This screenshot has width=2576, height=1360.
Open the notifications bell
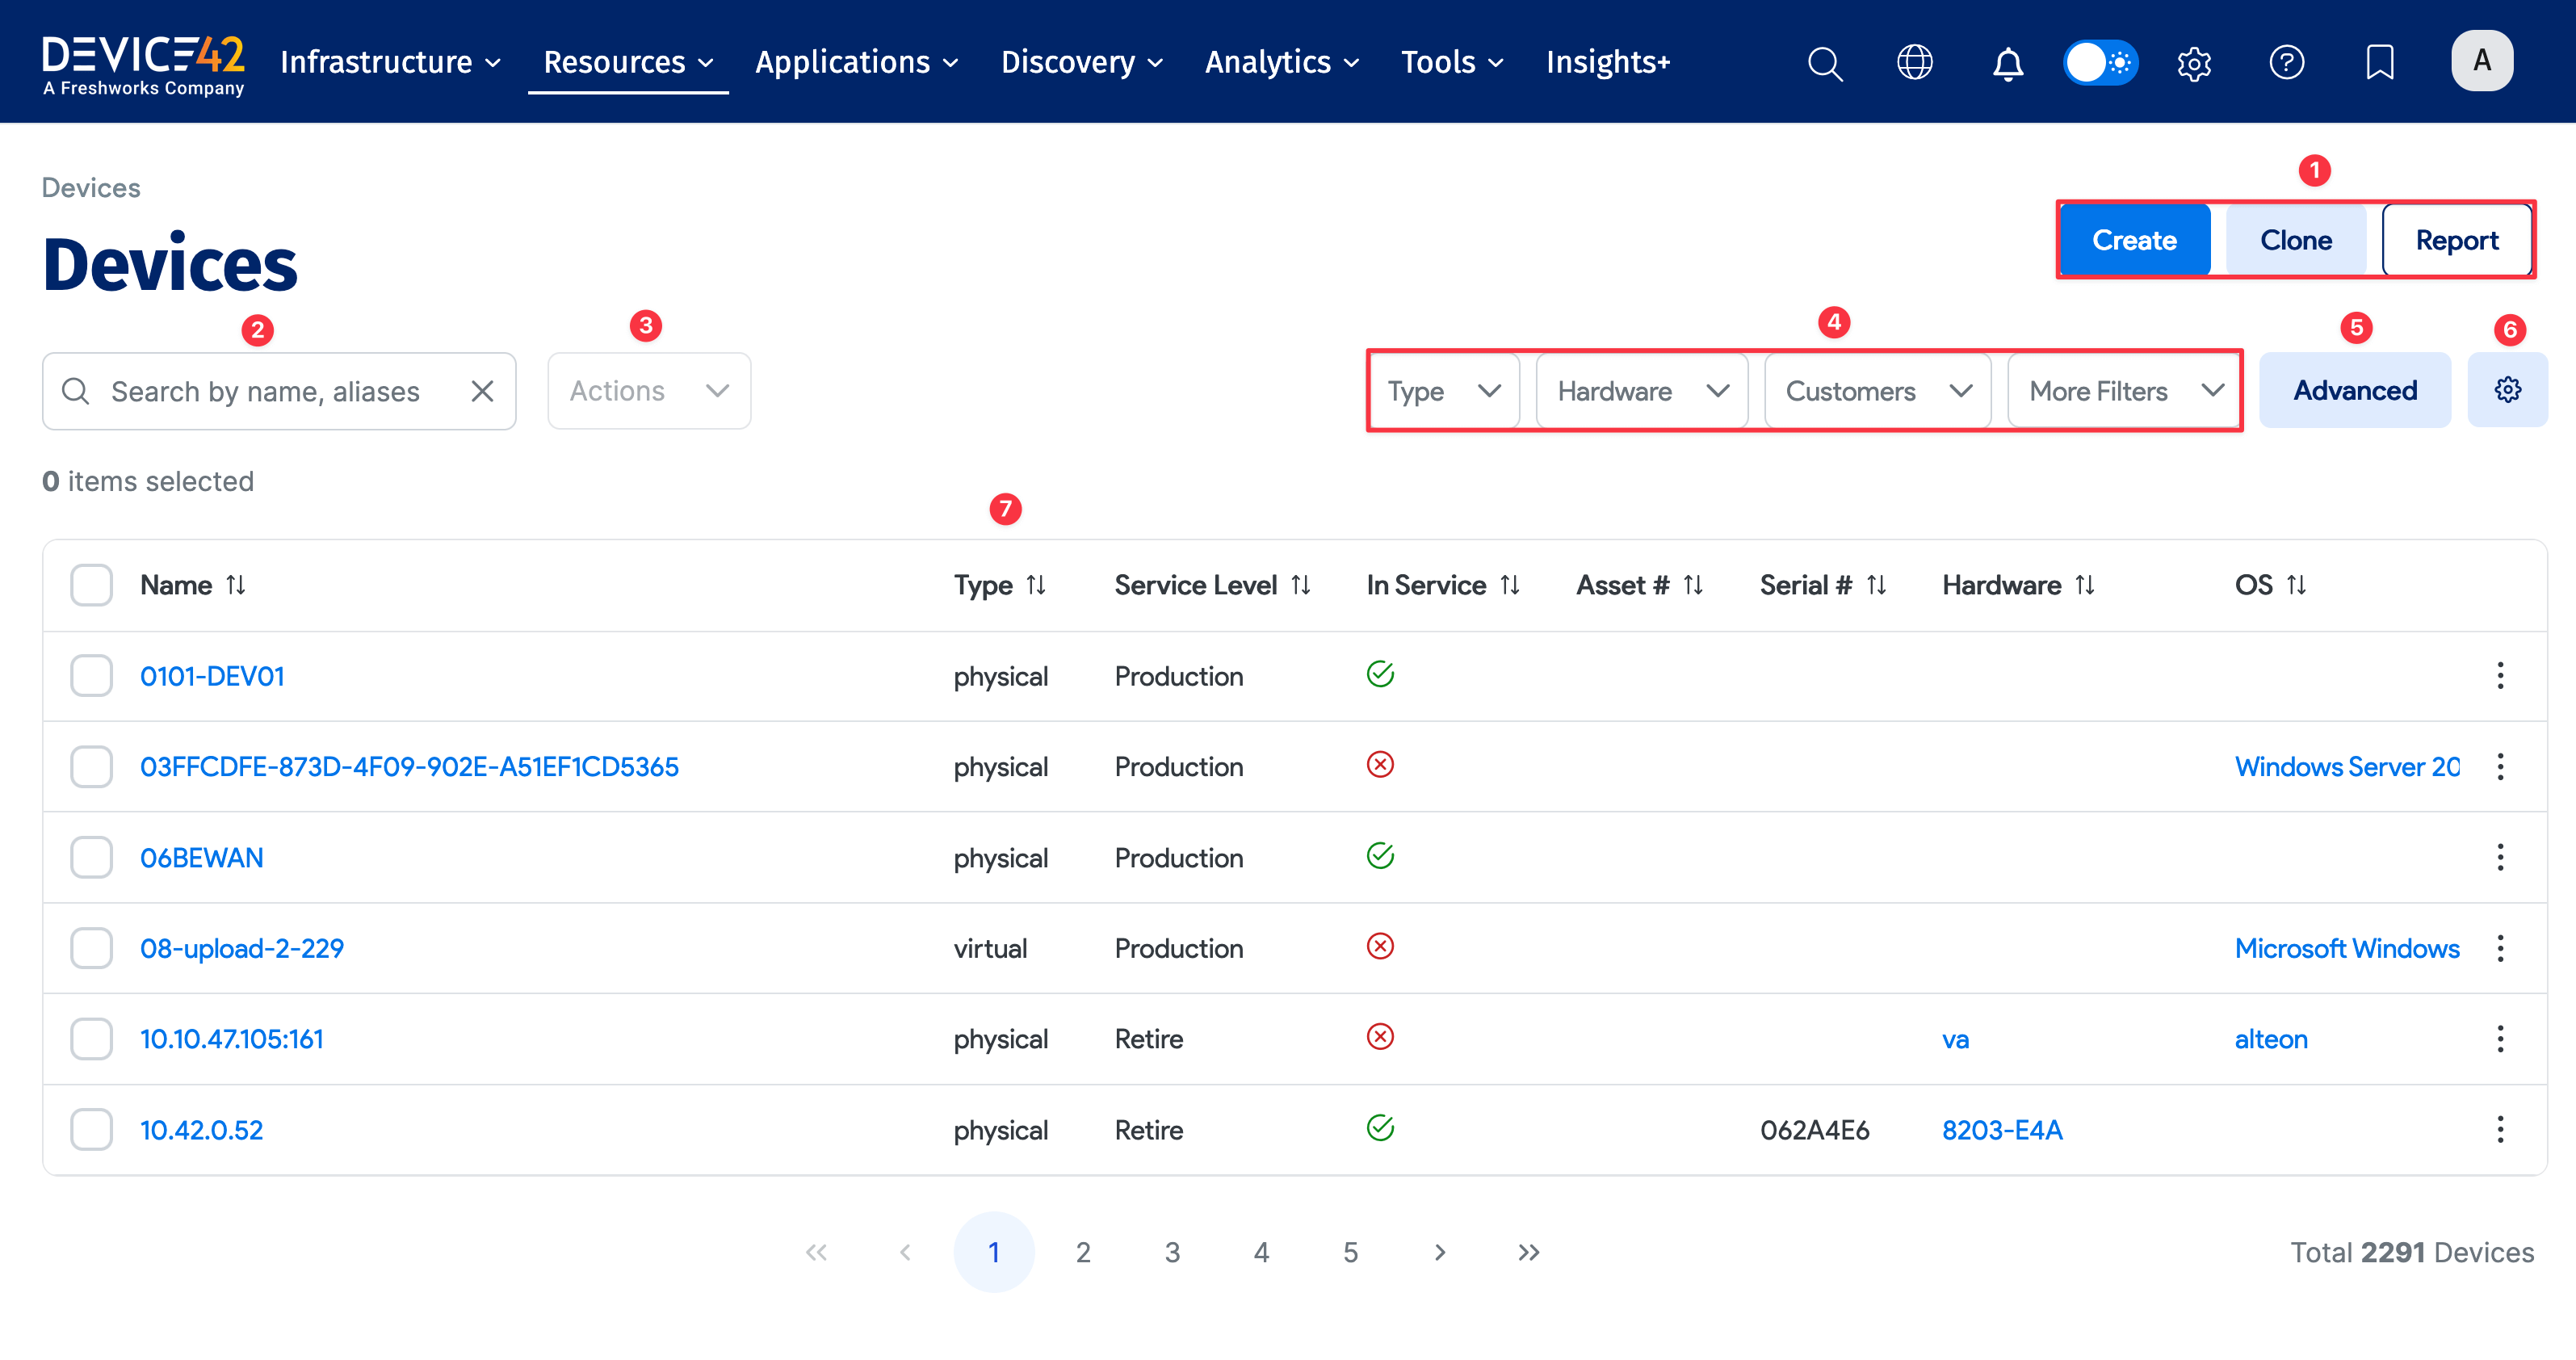coord(2008,62)
